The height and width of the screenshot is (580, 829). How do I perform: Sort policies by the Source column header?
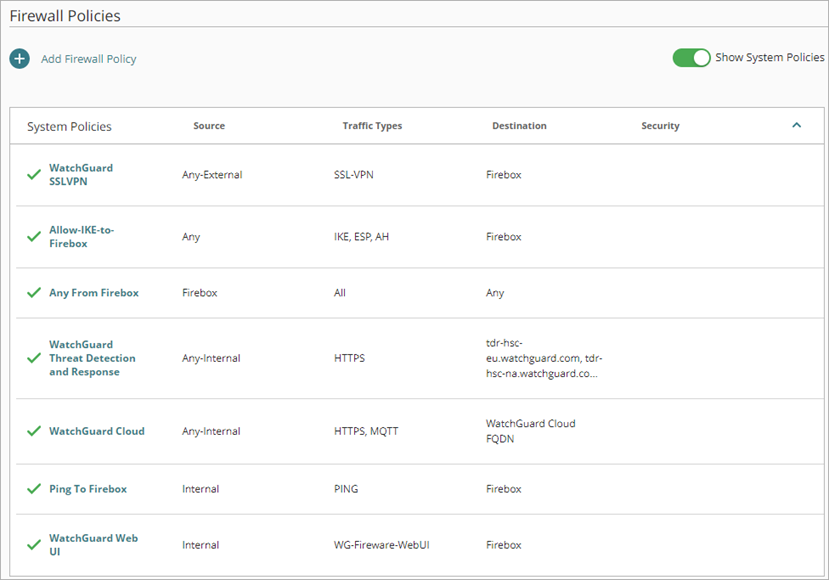209,126
